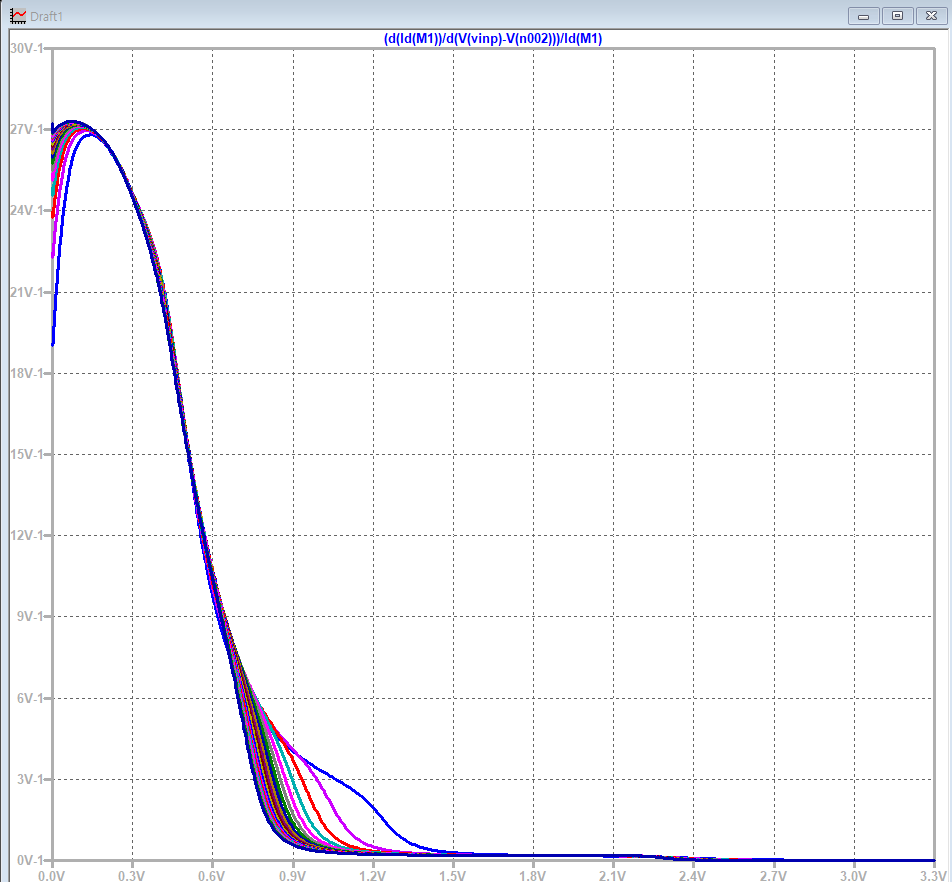Click the 30V-1 vertical axis label
Image resolution: width=952 pixels, height=882 pixels.
(x=27, y=48)
